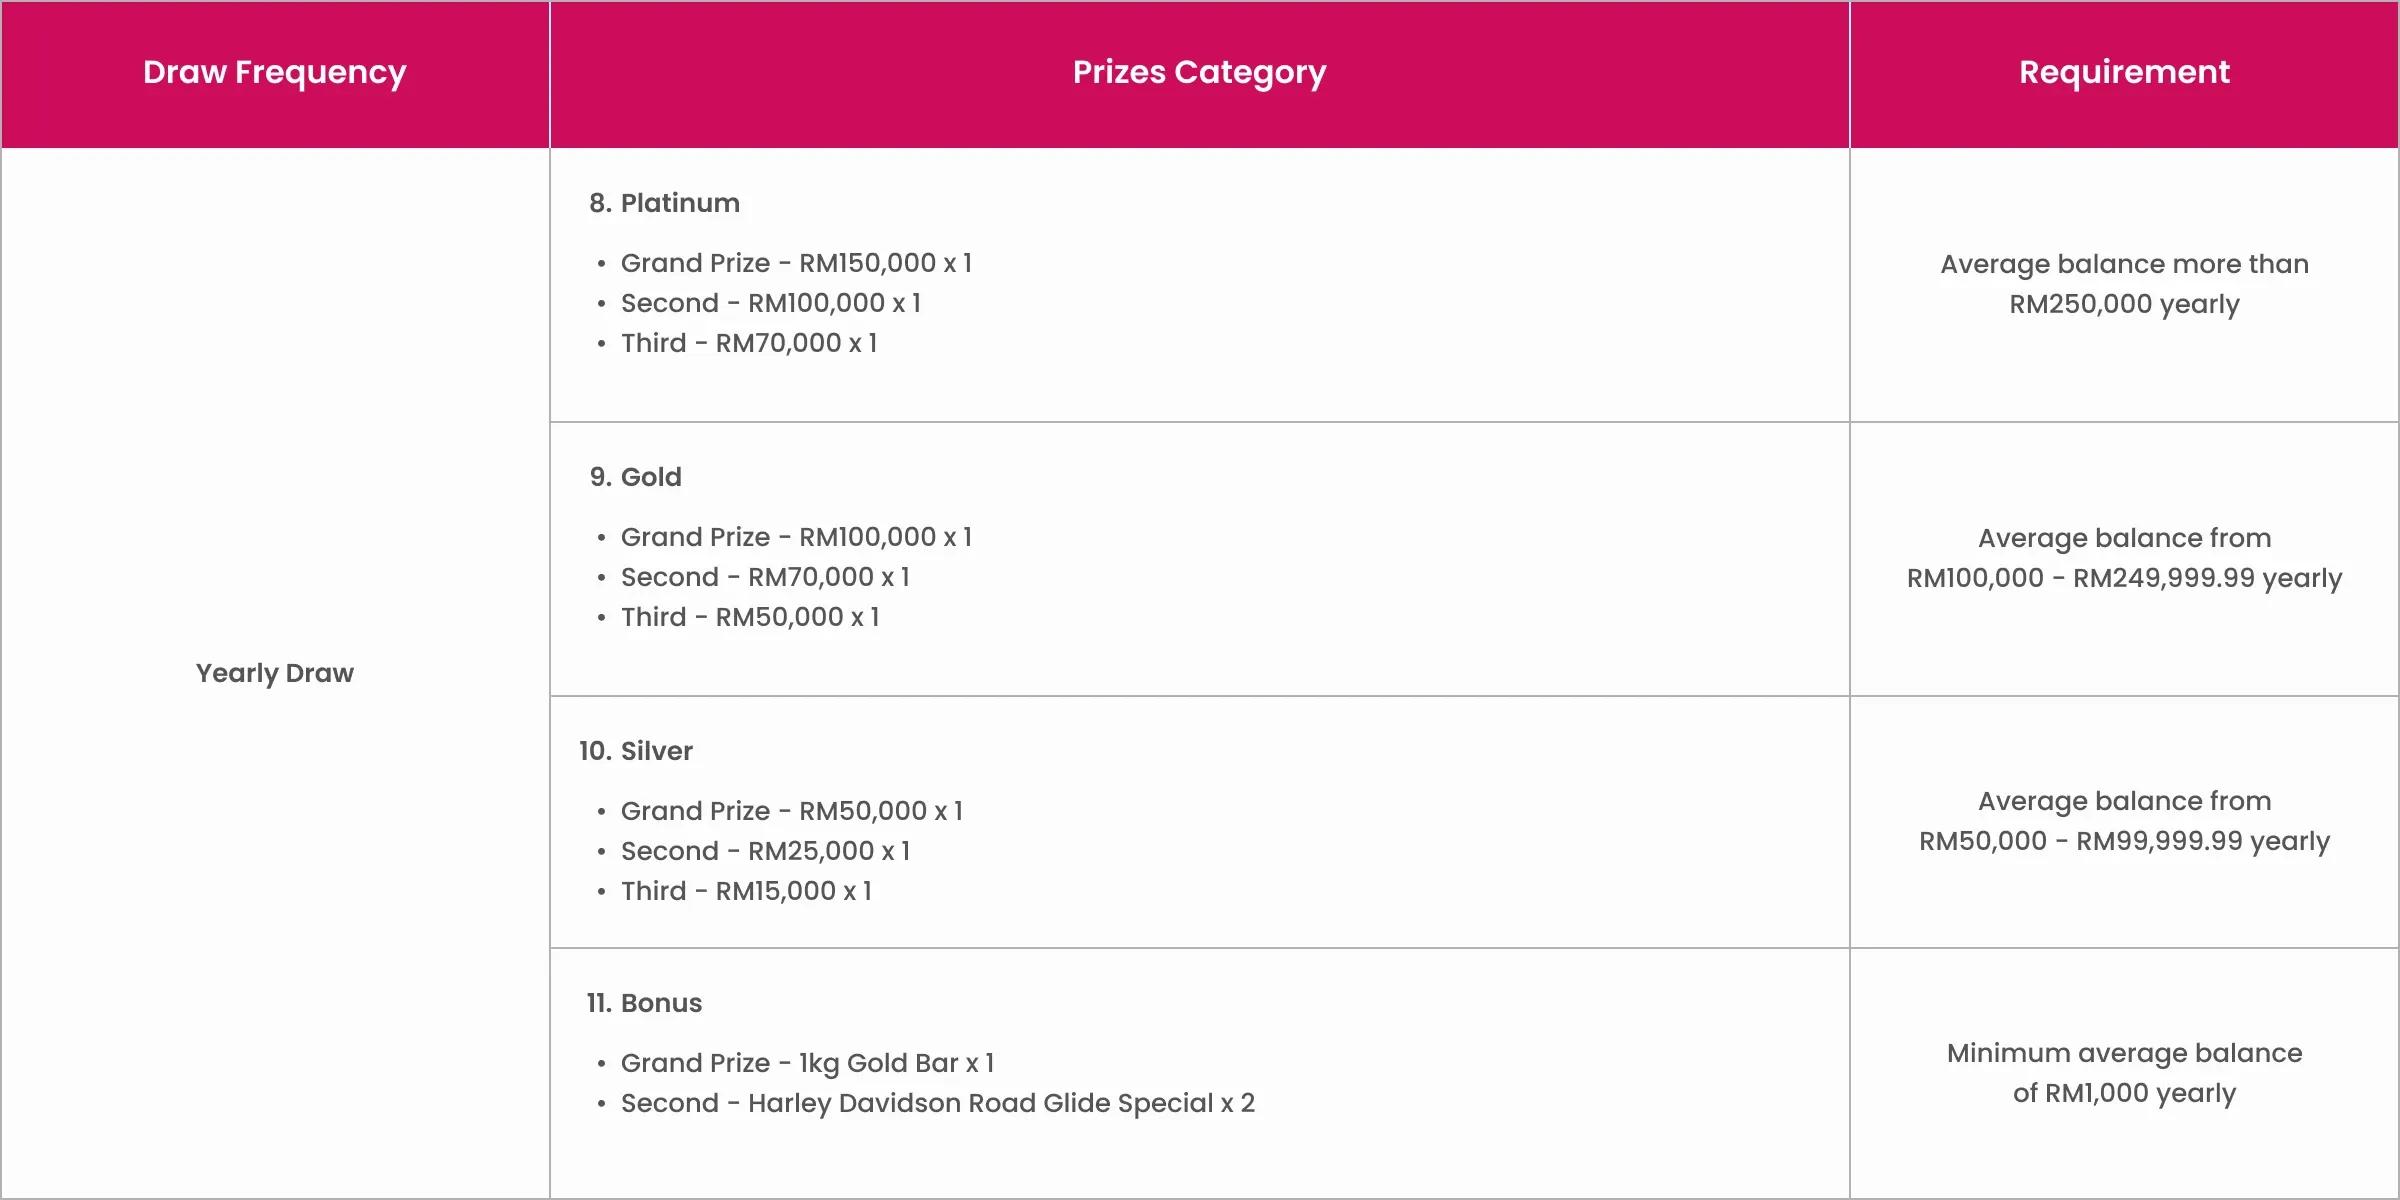Click Platinum Second RM100,000 line
2400x1200 pixels.
pyautogui.click(x=771, y=303)
